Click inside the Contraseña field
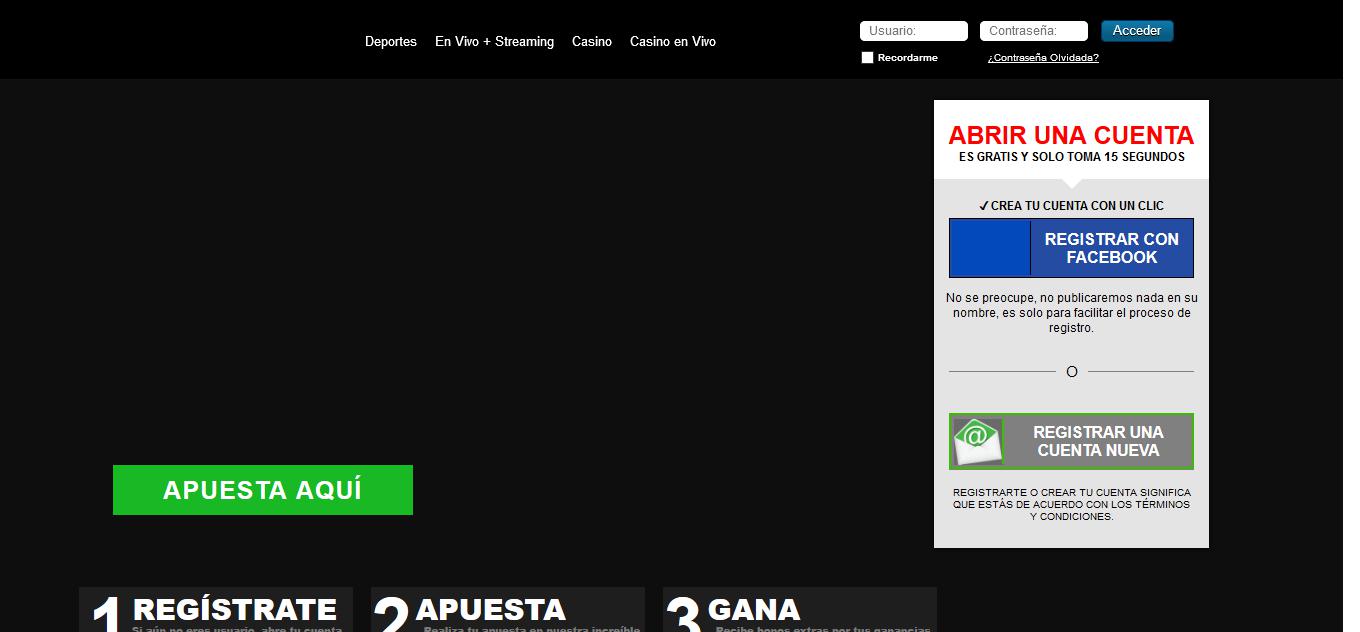This screenshot has height=632, width=1360. point(1034,30)
